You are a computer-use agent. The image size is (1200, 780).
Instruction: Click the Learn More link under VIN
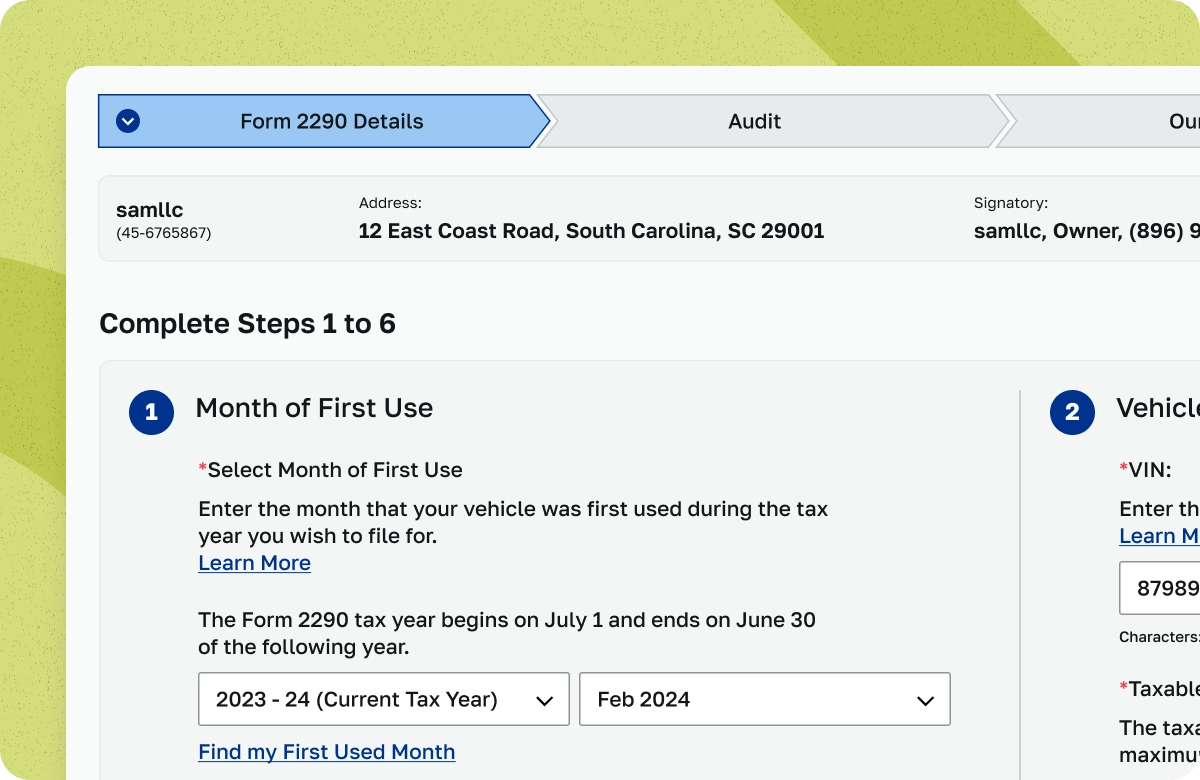pos(1159,536)
